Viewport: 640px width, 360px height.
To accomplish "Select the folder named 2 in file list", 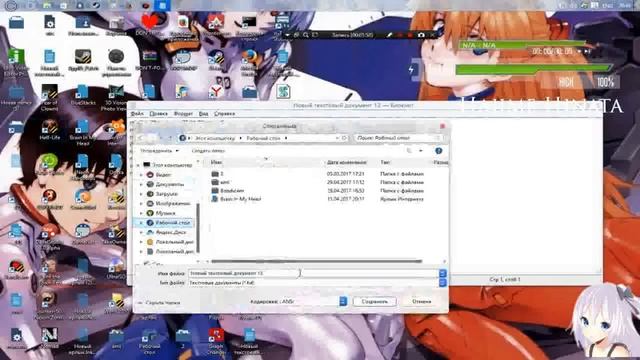I will click(x=218, y=174).
